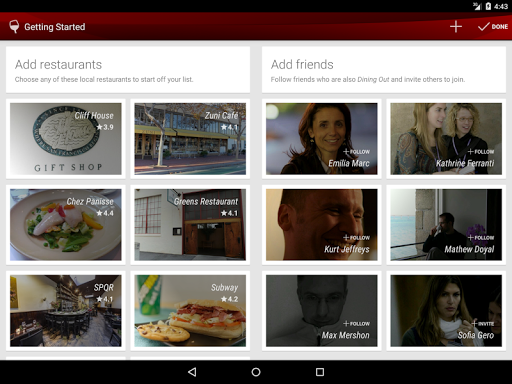Tap the battery status icon
This screenshot has width=512, height=384.
pyautogui.click(x=488, y=6)
